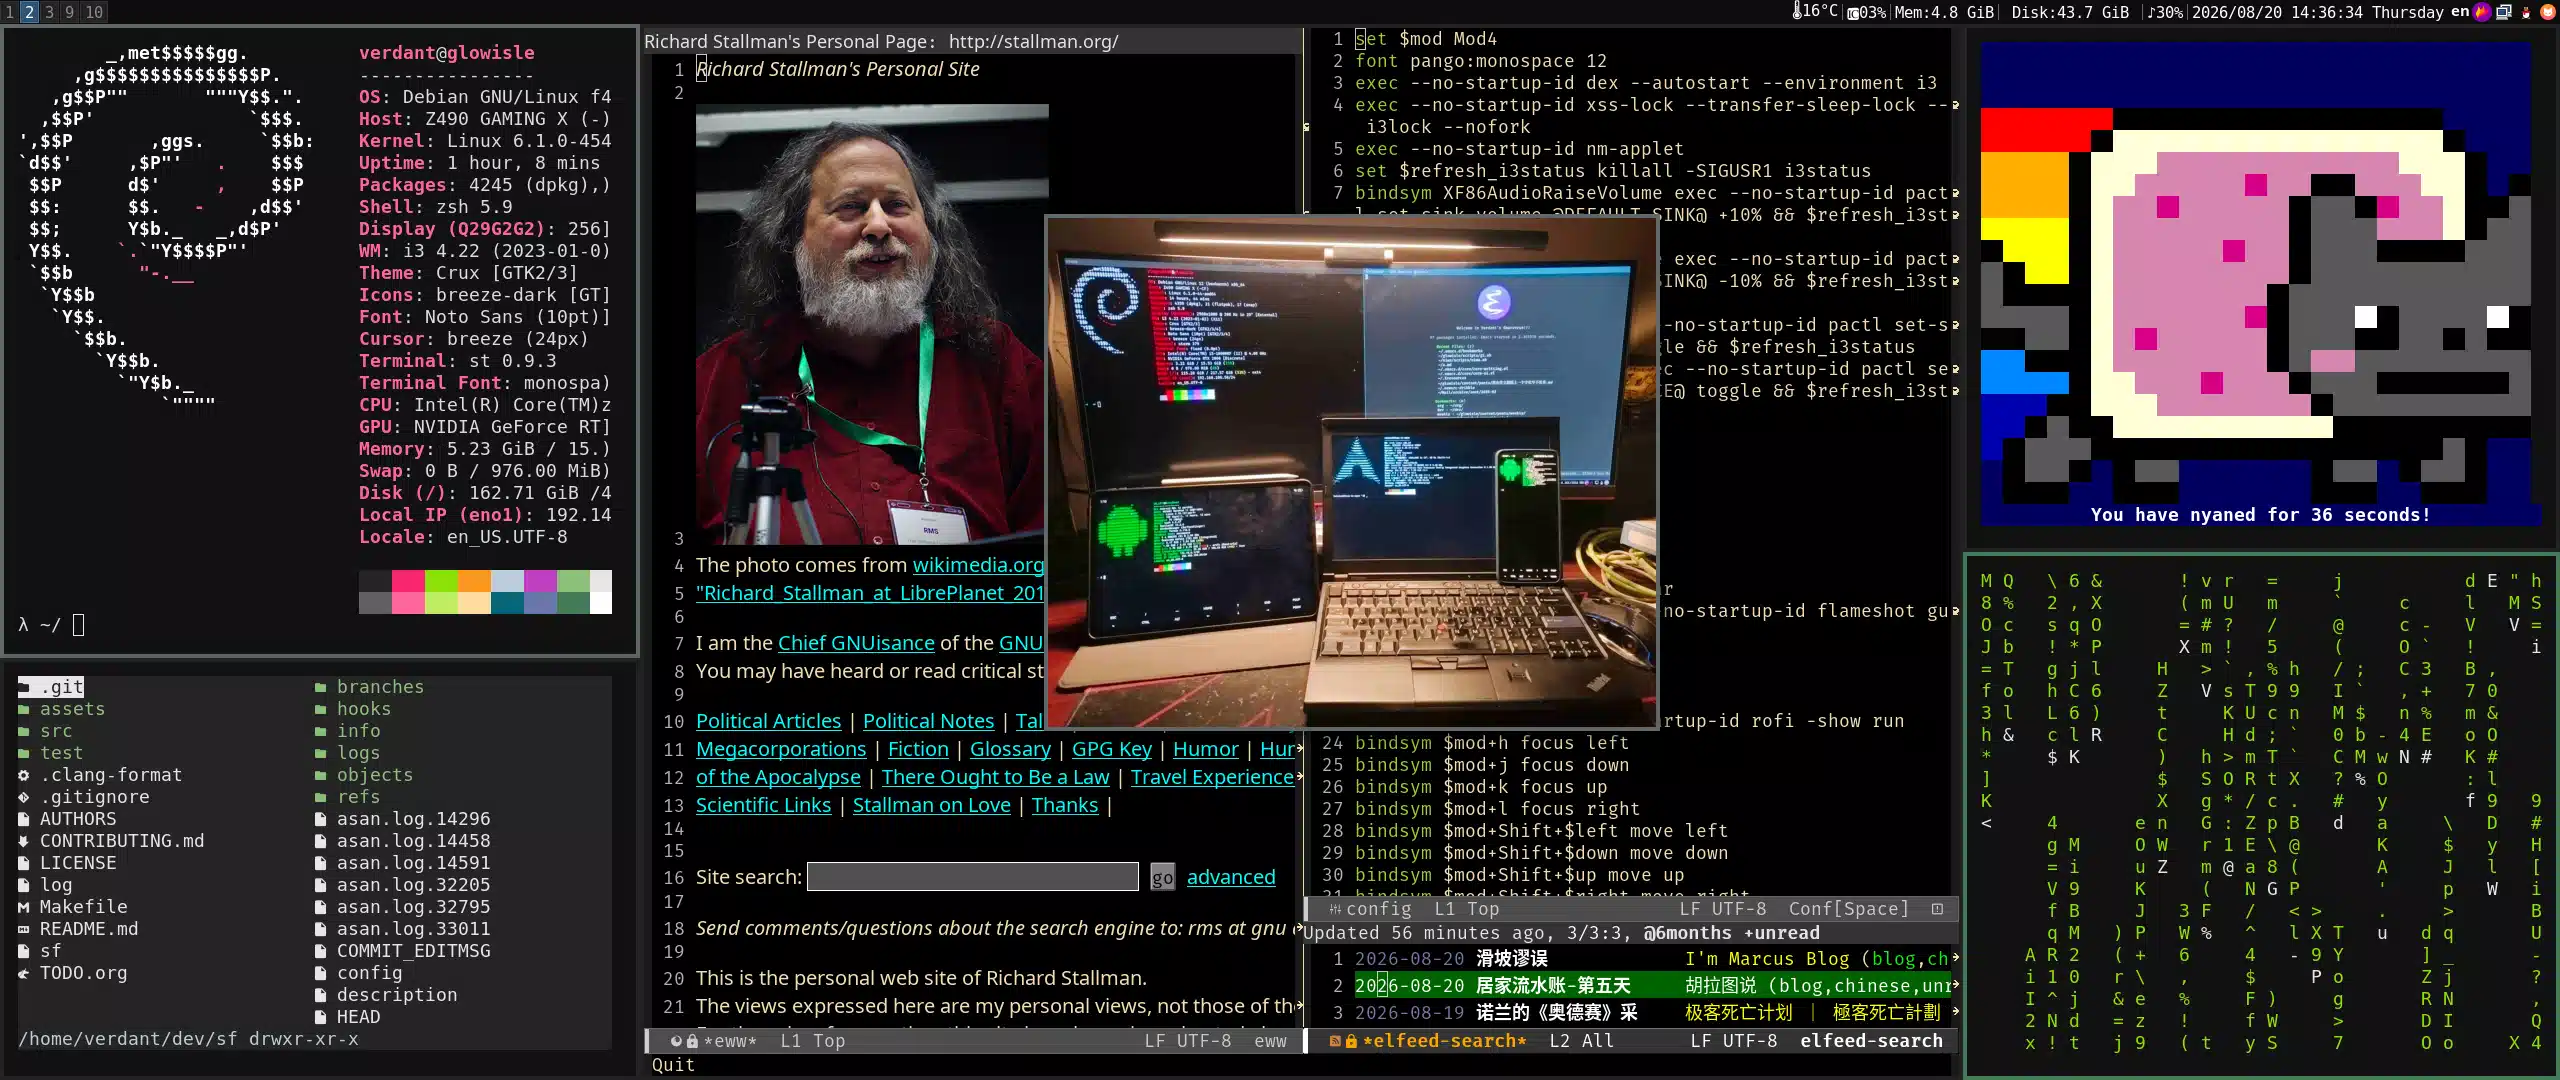Open the Travel Experience link
The height and width of the screenshot is (1080, 2560).
click(1212, 777)
